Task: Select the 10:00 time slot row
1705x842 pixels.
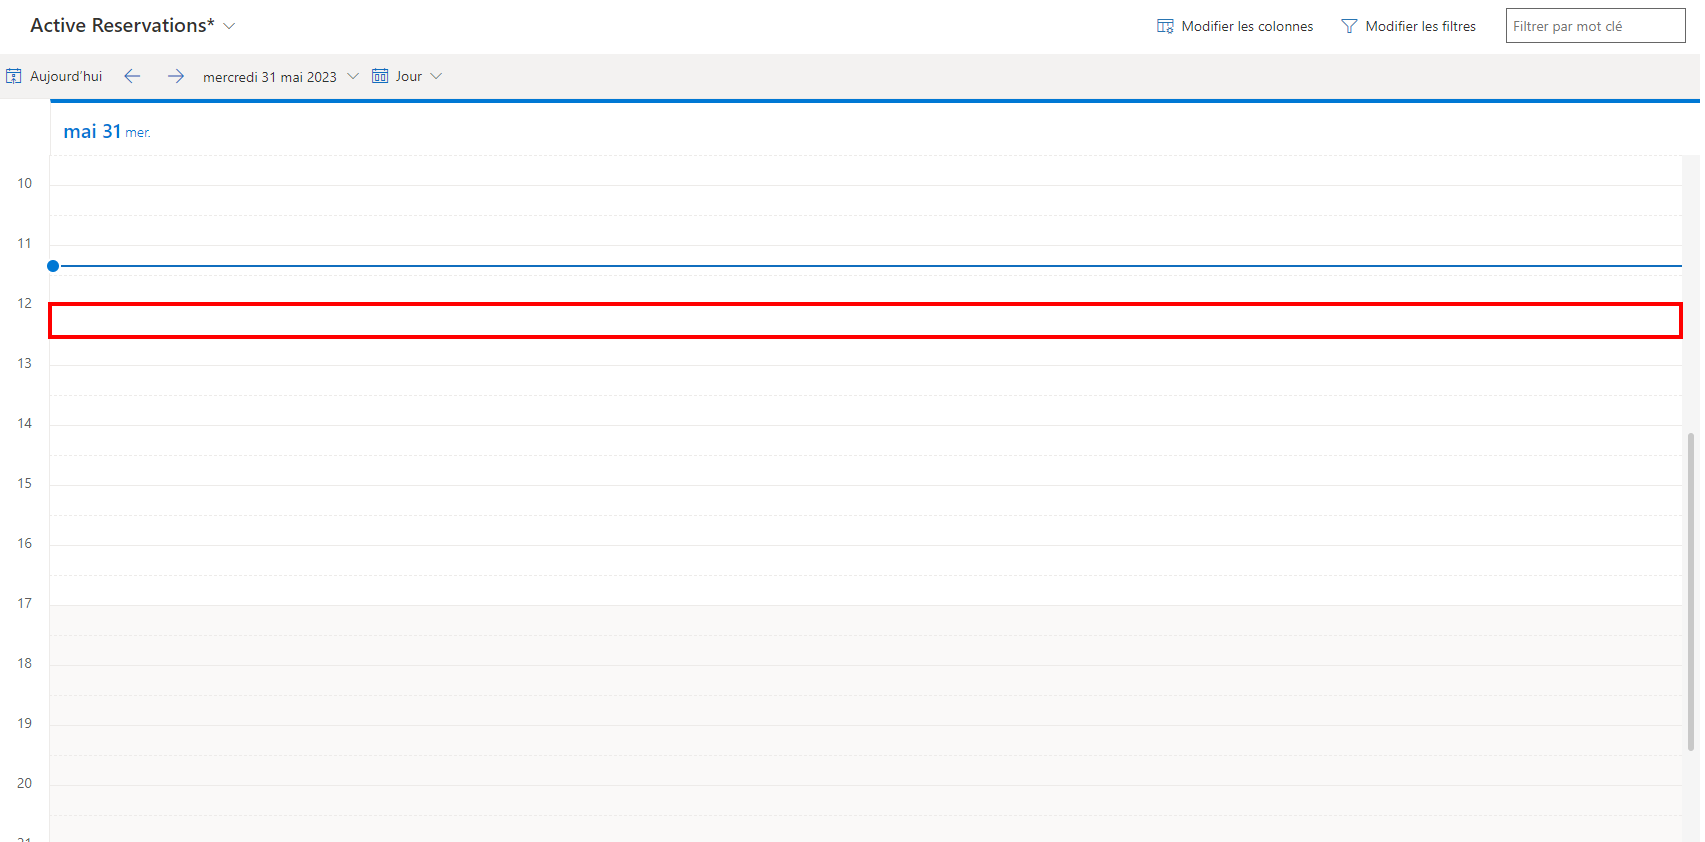Action: click(866, 200)
